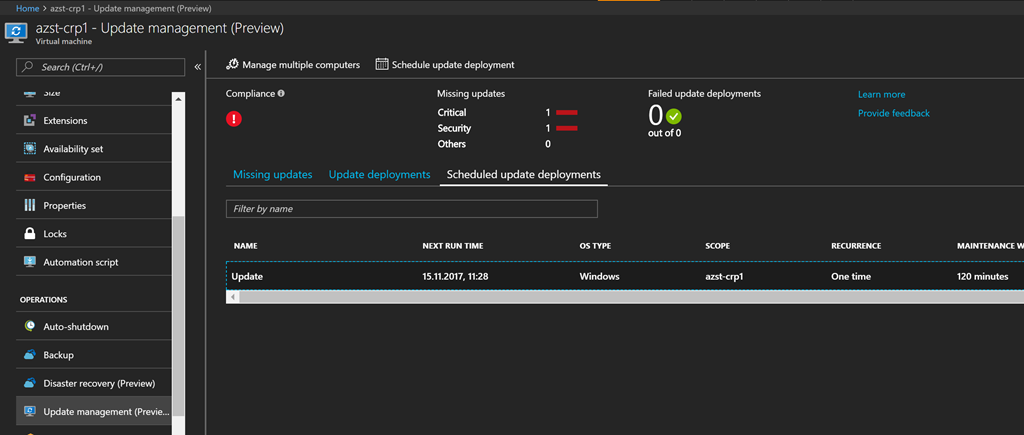The width and height of the screenshot is (1024, 435).
Task: Switch to Missing updates tab
Action: coord(272,175)
